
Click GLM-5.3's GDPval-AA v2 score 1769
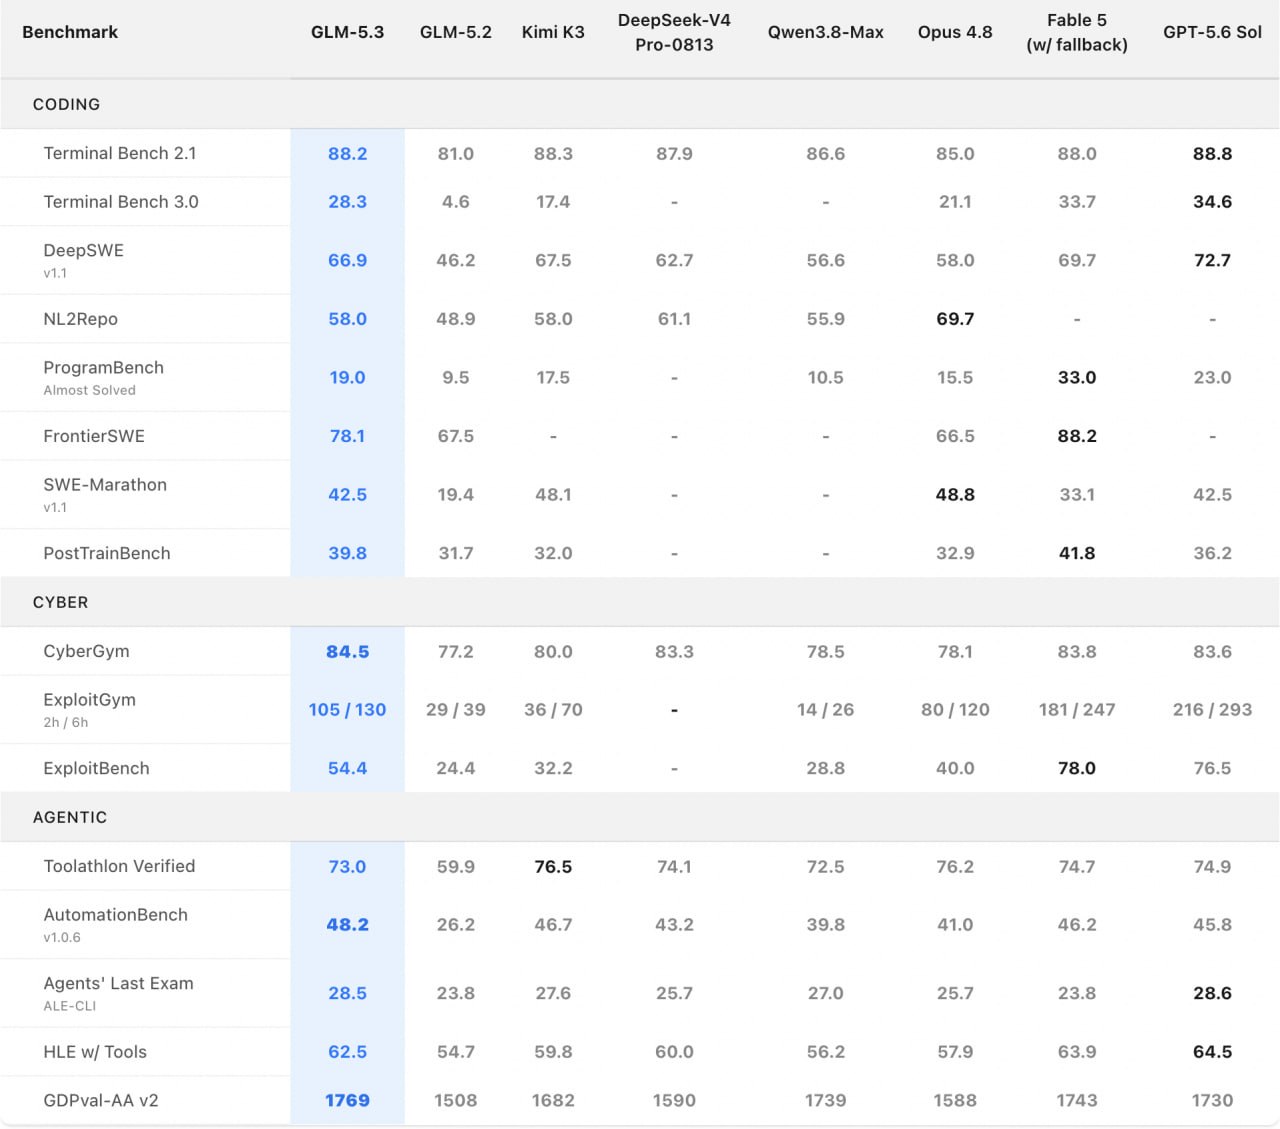(347, 1101)
